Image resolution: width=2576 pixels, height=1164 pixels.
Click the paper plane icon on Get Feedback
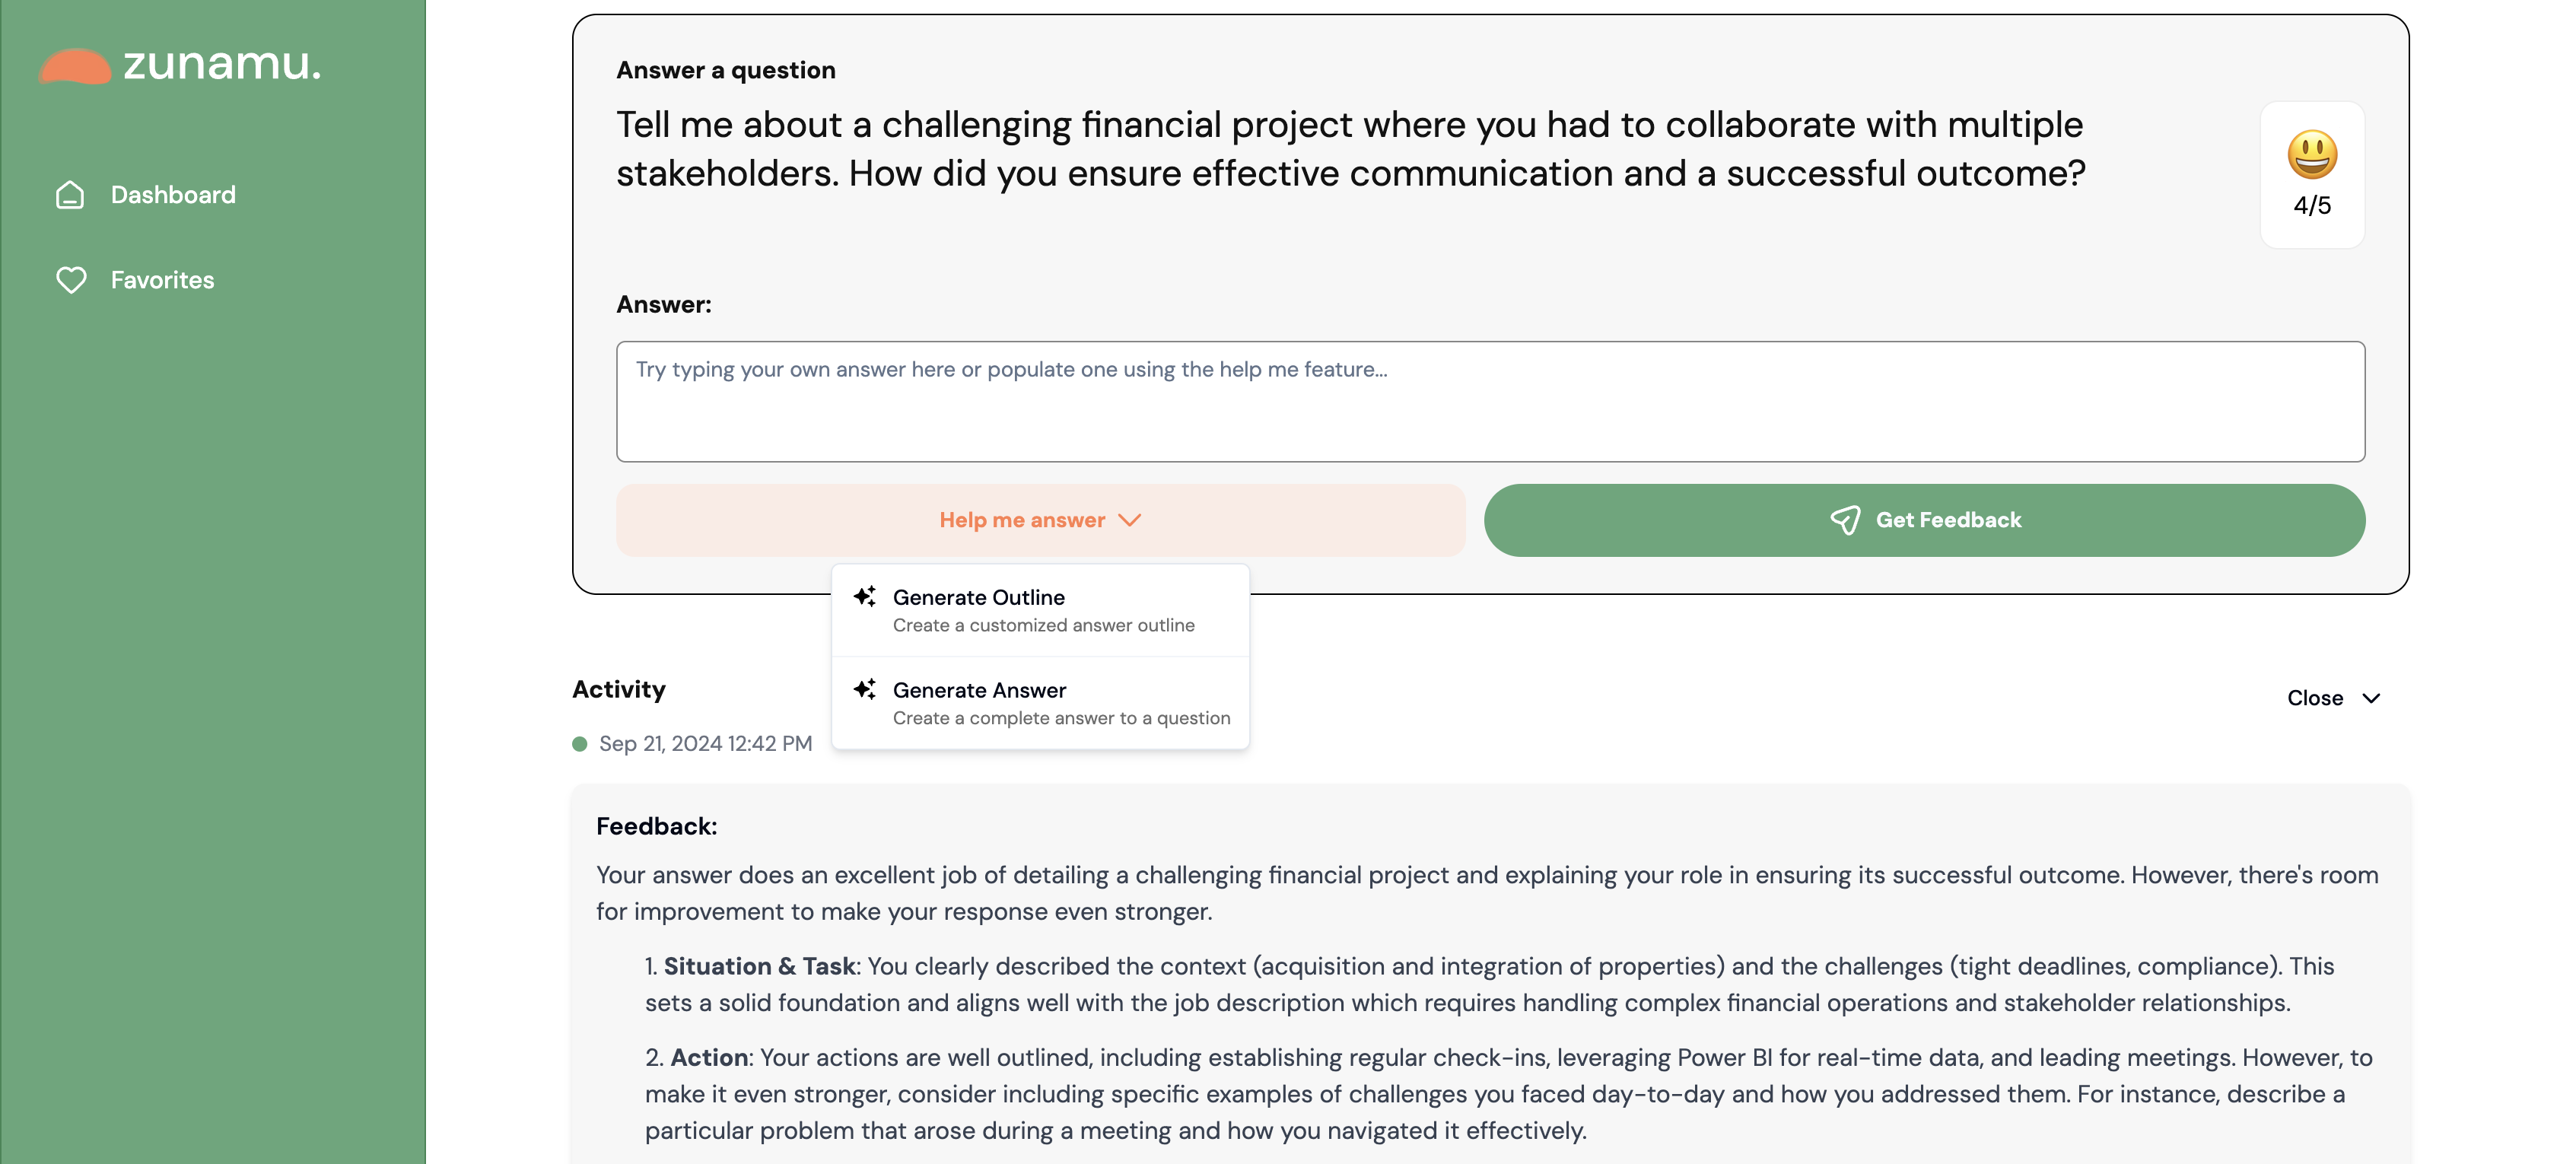[1845, 520]
